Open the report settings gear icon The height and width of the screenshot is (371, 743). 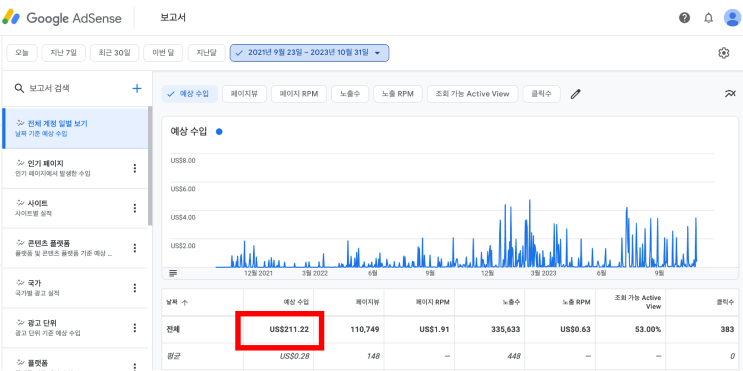click(723, 53)
